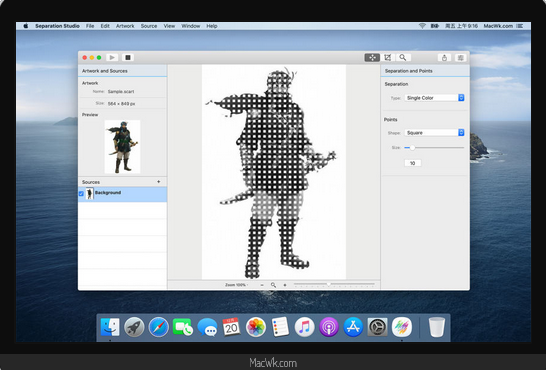Screen dimensions: 546x370
Task: Open System Preferences from the Dock
Action: 377,327
